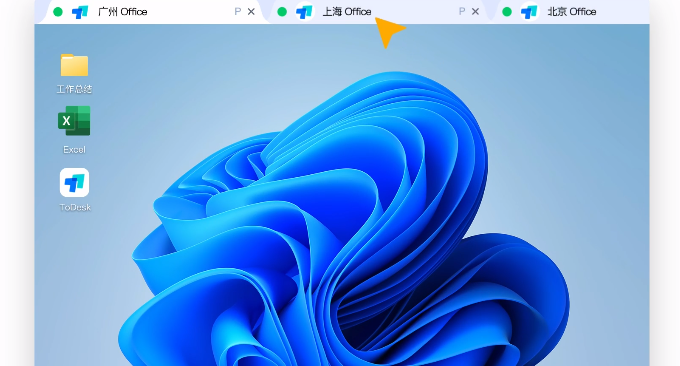680x366 pixels.
Task: Click green status dot on 上海 Office tab
Action: (x=282, y=12)
